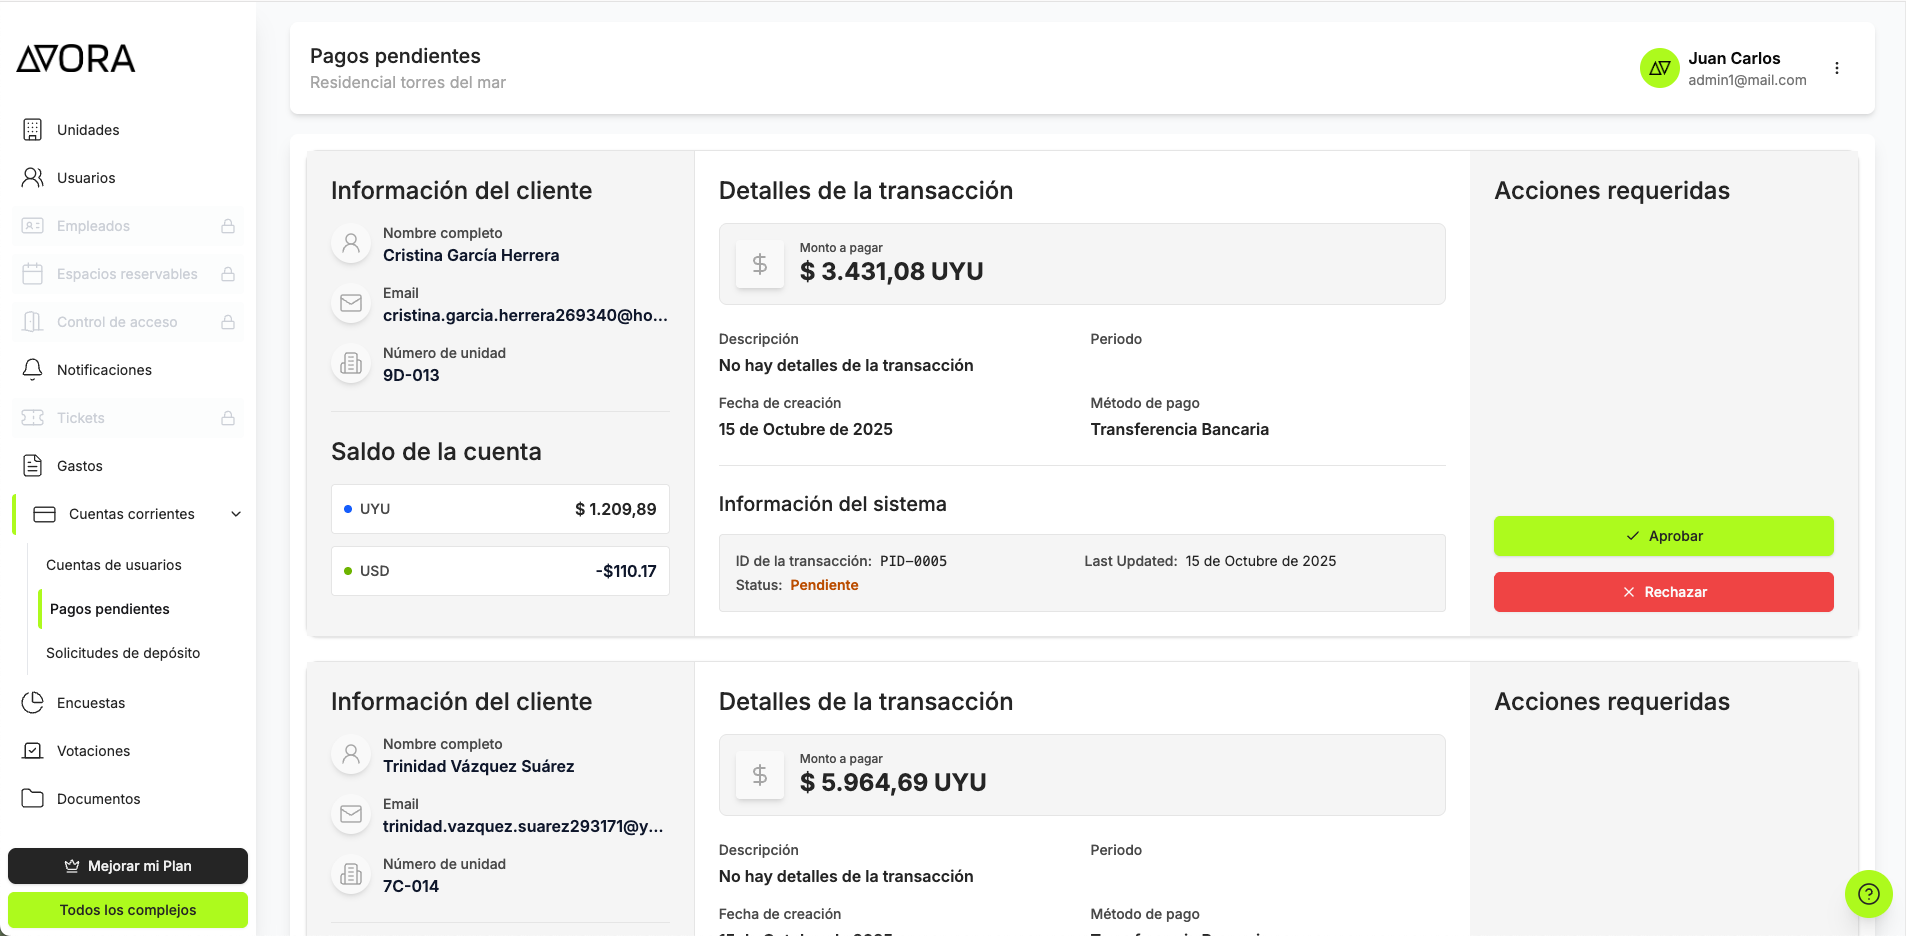Collapse the Cuentas corrientes section
Viewport: 1906px width, 936px height.
coord(236,514)
